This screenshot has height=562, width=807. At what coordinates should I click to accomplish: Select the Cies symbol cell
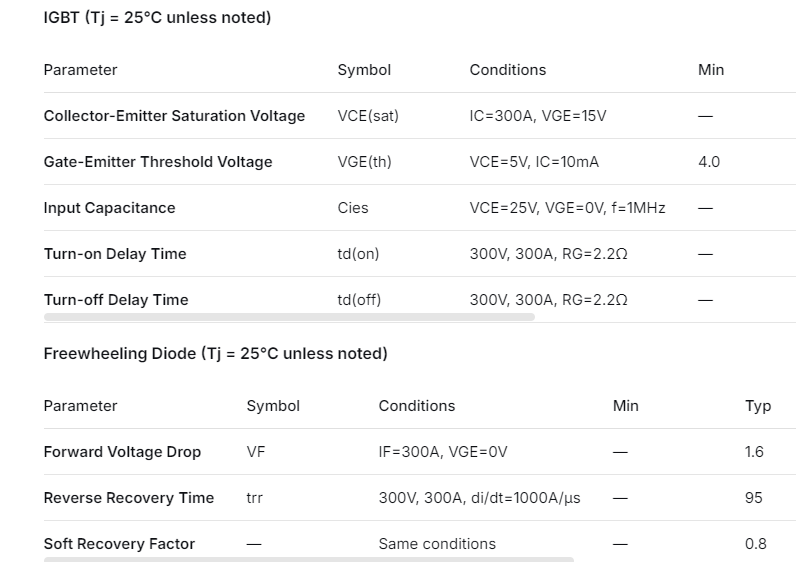353,208
